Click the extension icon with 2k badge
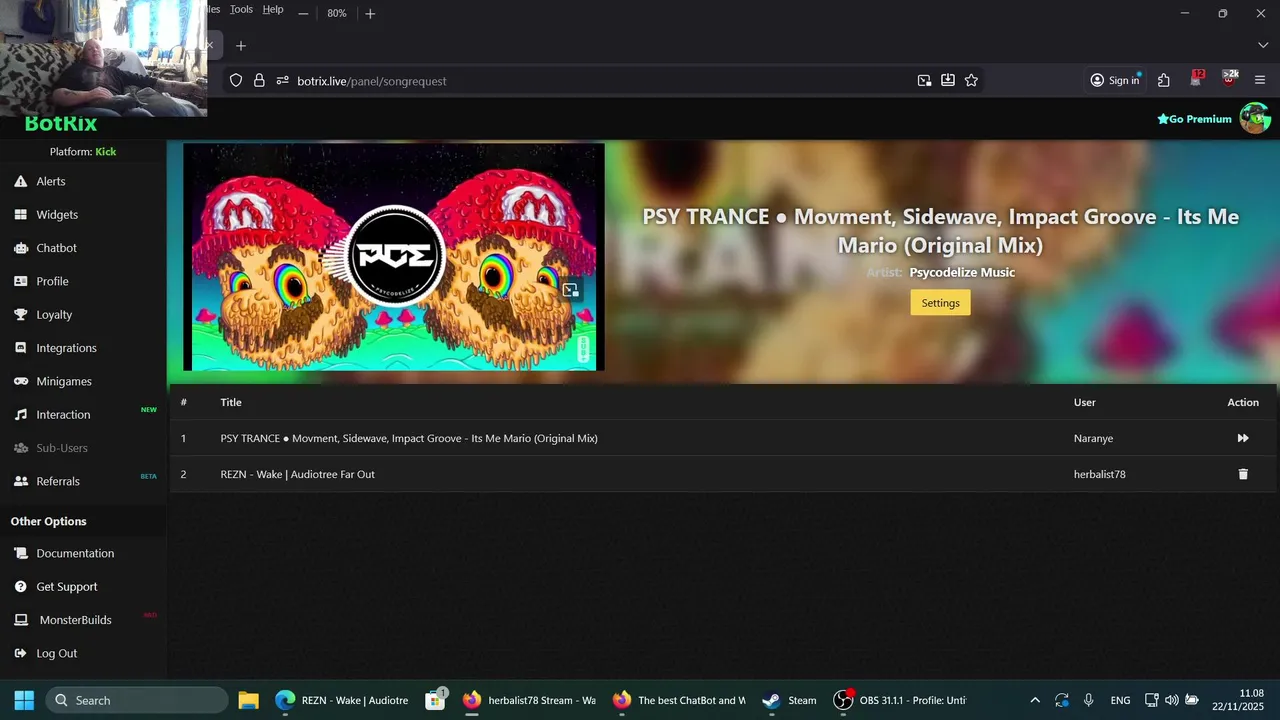 (x=1230, y=79)
